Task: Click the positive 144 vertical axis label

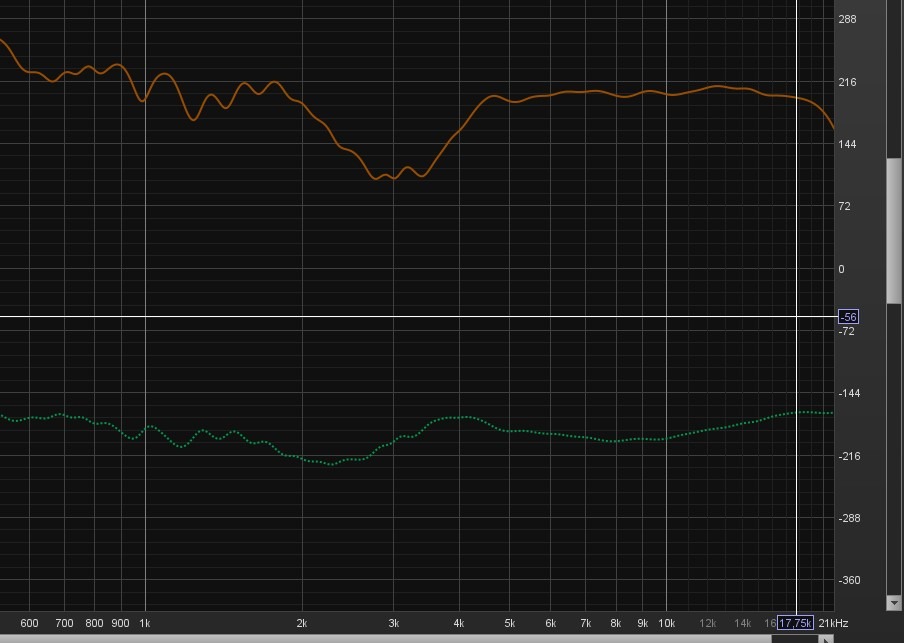Action: 847,144
